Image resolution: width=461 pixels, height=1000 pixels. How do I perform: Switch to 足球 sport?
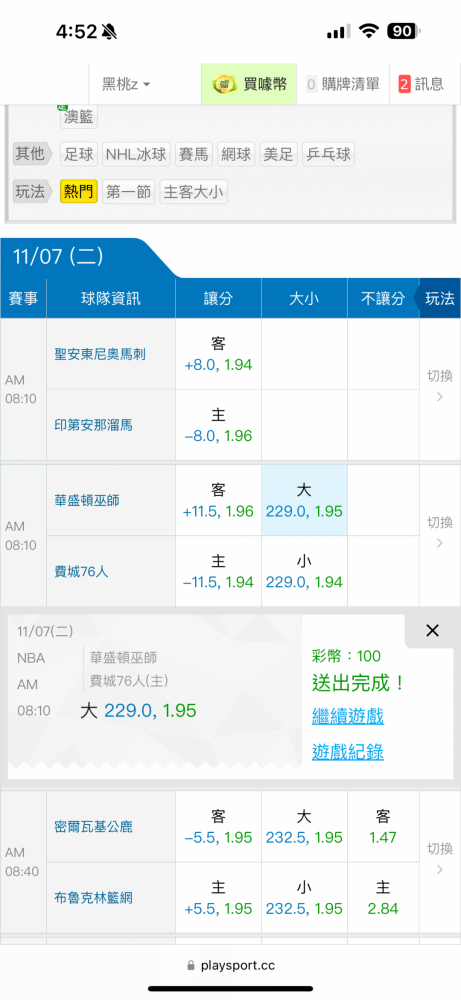click(79, 154)
